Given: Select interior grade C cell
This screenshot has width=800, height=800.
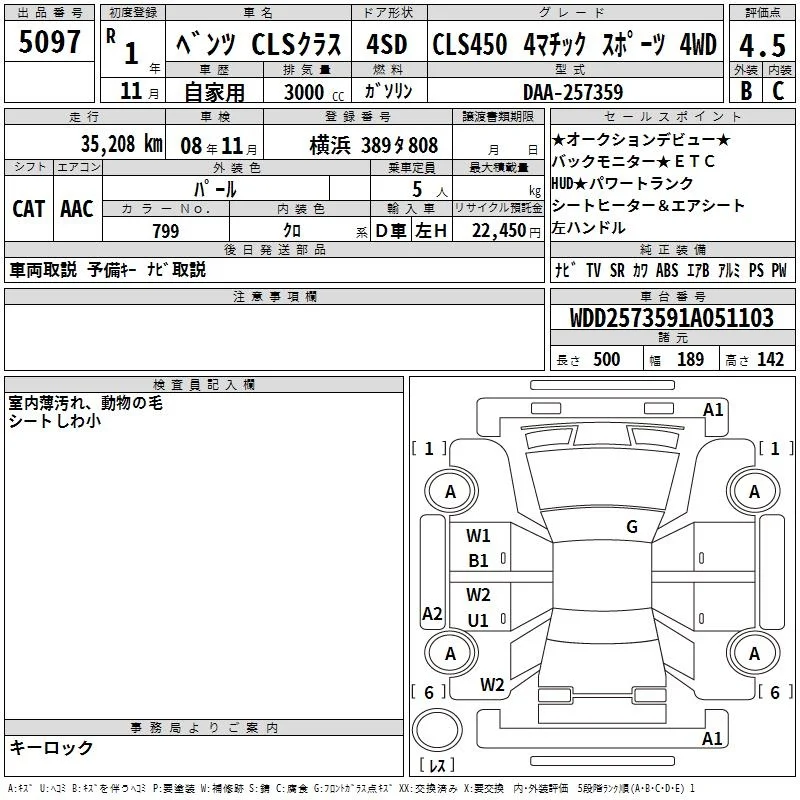Looking at the screenshot, I should click(x=779, y=90).
